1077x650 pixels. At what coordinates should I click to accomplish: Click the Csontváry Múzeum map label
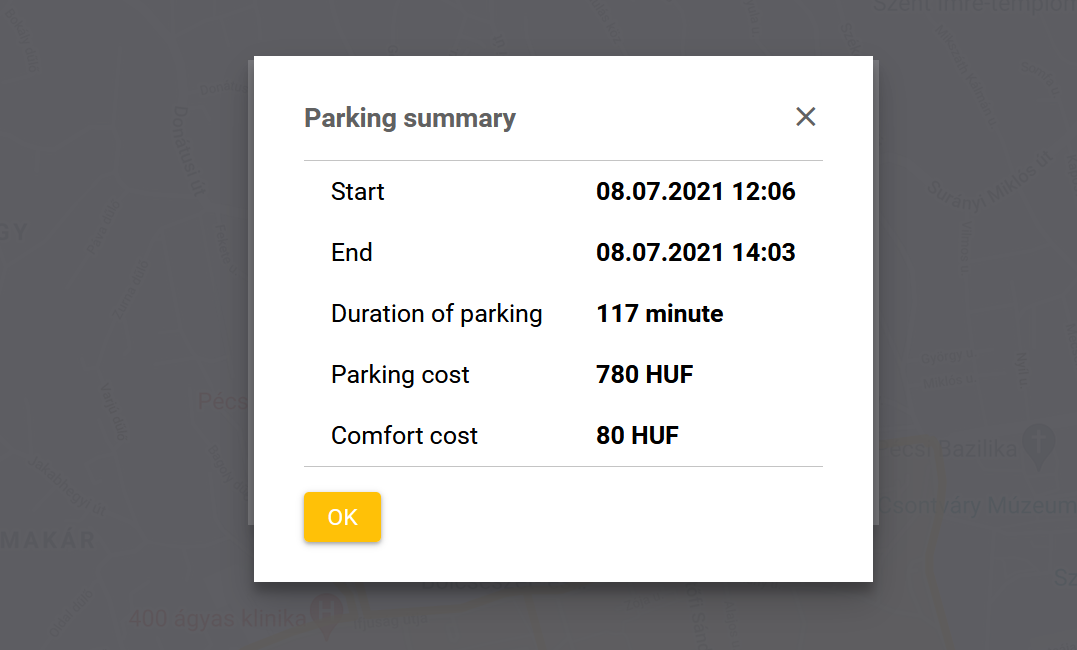pos(976,506)
